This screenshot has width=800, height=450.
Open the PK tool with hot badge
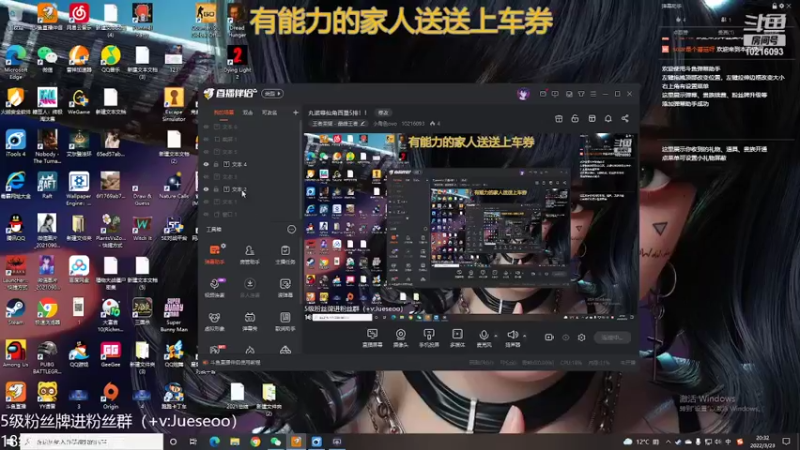coord(215,349)
